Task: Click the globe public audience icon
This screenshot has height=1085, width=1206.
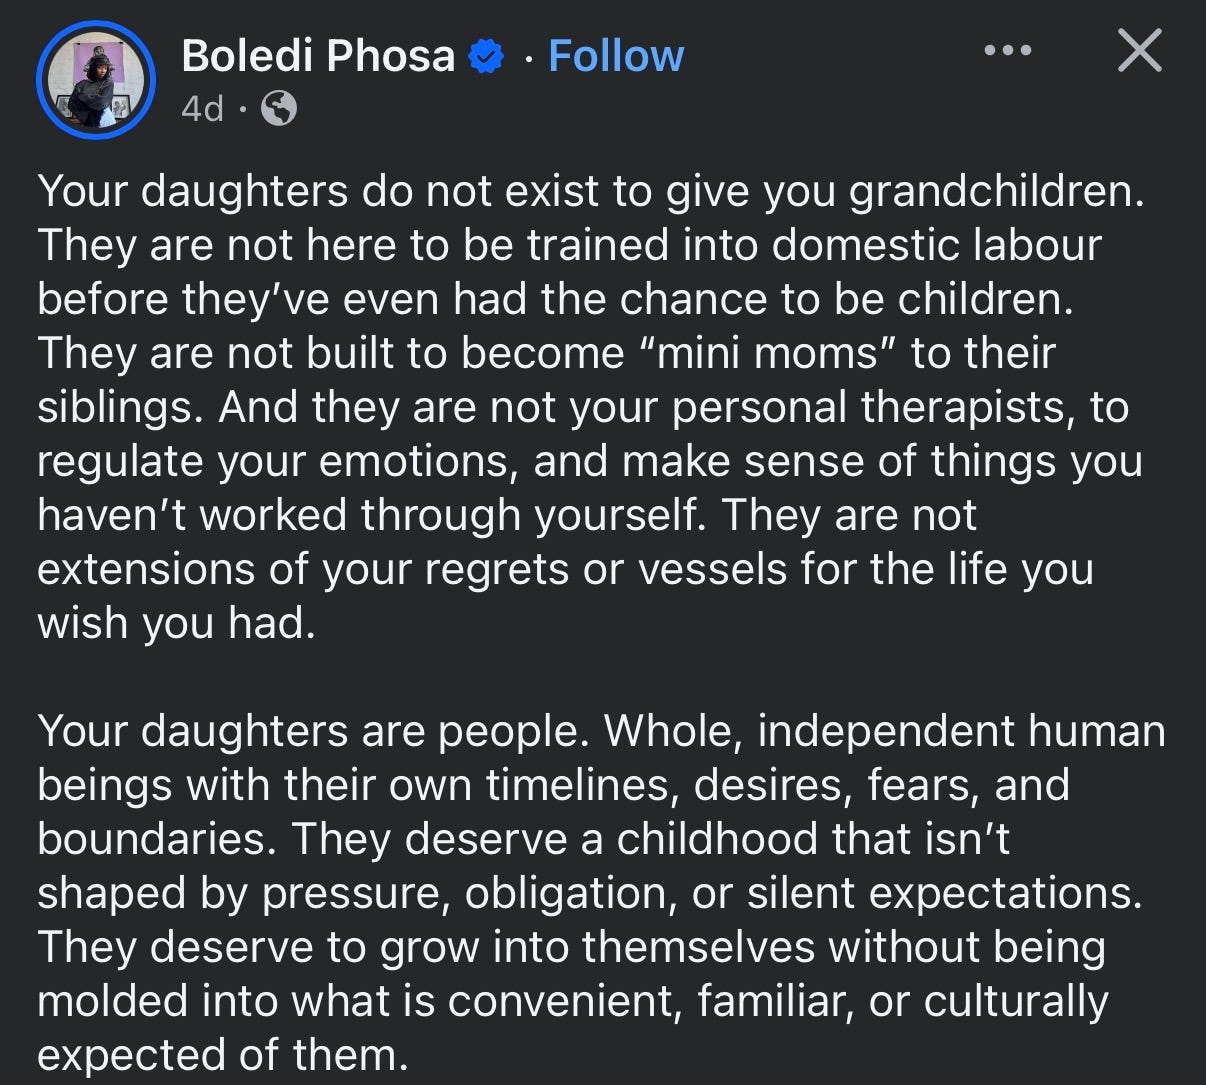Action: 279,108
